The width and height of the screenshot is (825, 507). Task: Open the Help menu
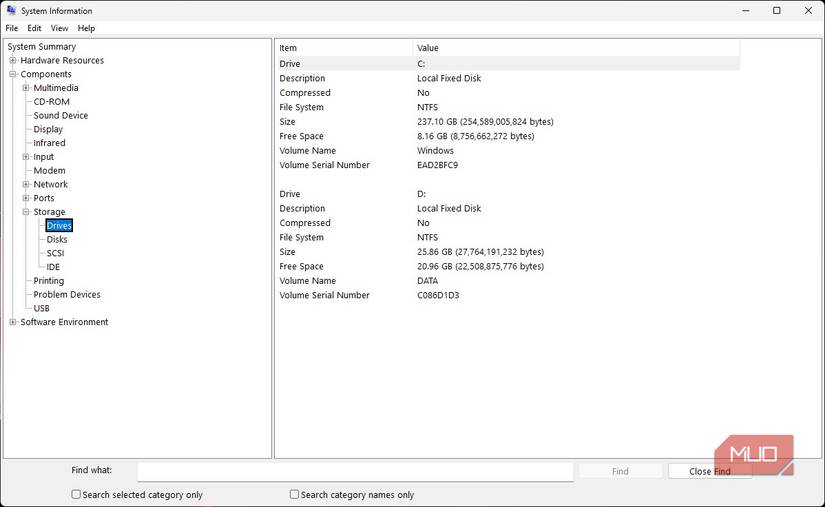pyautogui.click(x=86, y=28)
